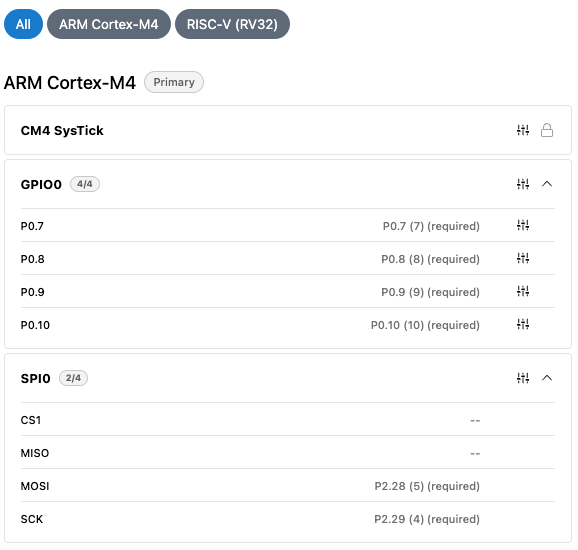
Task: Configure pin P0.7 via sliders icon
Action: 523,225
